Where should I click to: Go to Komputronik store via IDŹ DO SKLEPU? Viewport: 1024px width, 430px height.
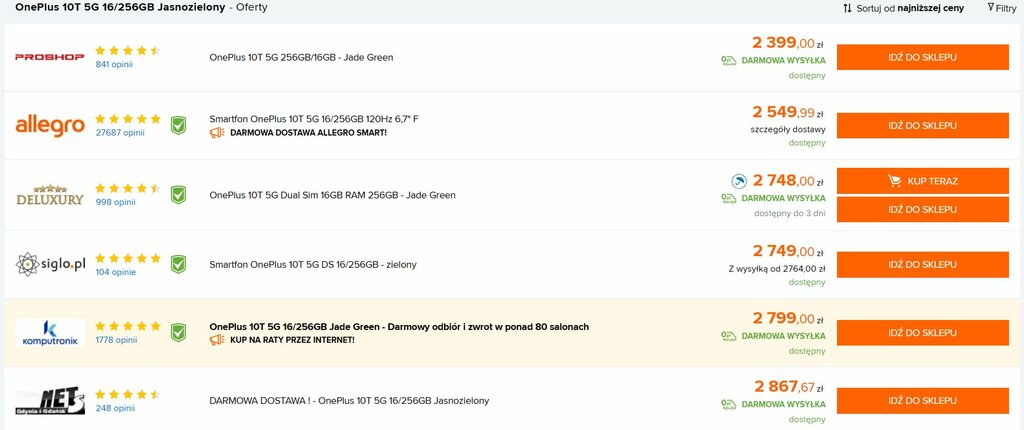pyautogui.click(x=922, y=333)
